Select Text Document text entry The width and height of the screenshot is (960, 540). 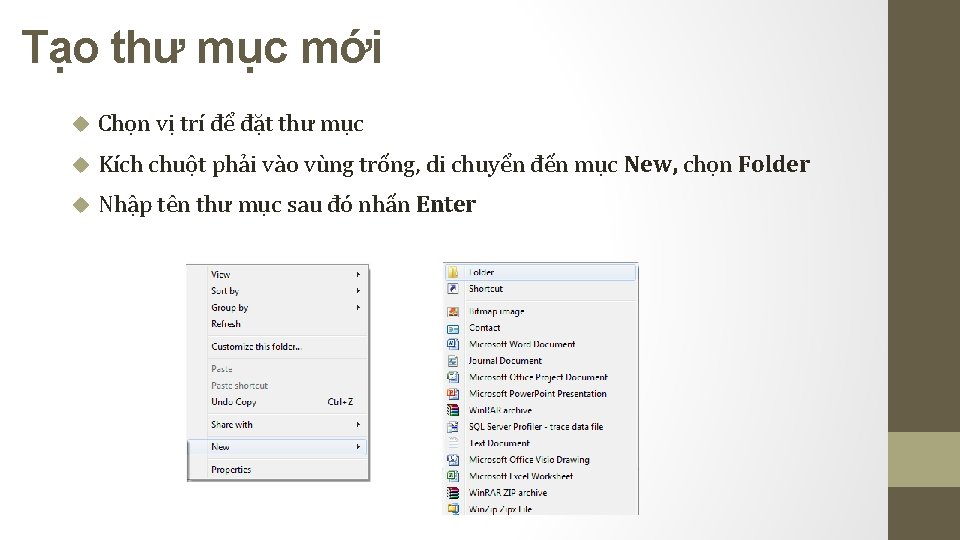coord(500,443)
